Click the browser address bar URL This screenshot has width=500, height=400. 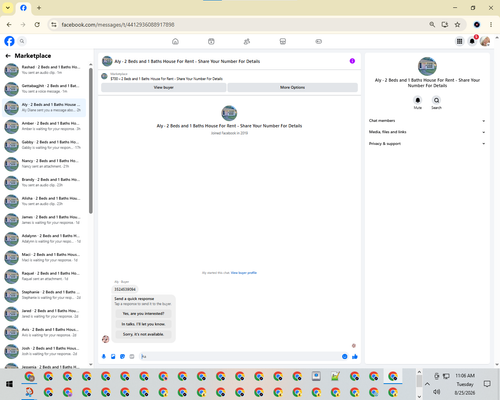tap(118, 25)
